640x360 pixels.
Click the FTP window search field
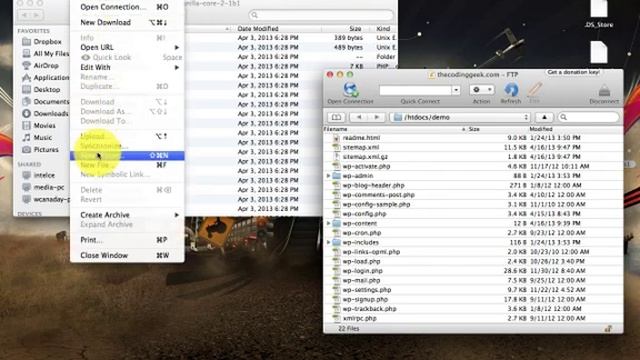[x=589, y=118]
